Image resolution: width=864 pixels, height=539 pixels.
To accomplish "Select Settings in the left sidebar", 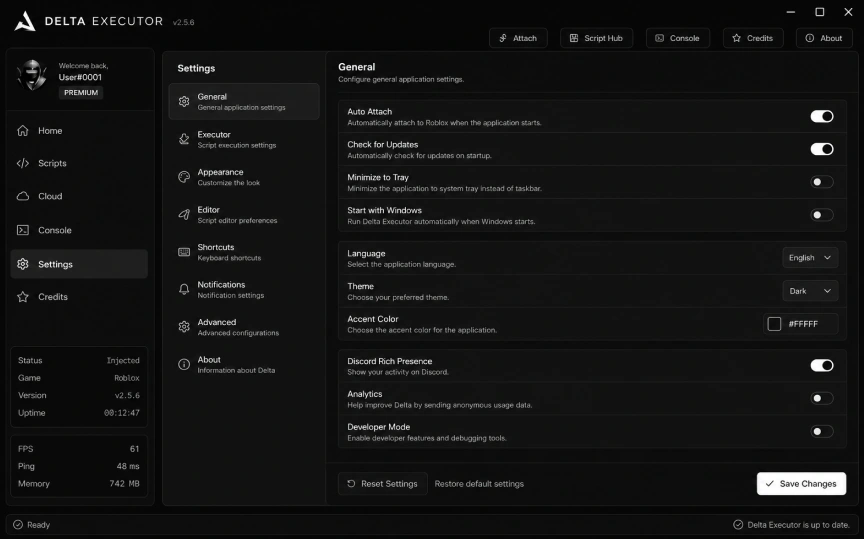I will 79,264.
